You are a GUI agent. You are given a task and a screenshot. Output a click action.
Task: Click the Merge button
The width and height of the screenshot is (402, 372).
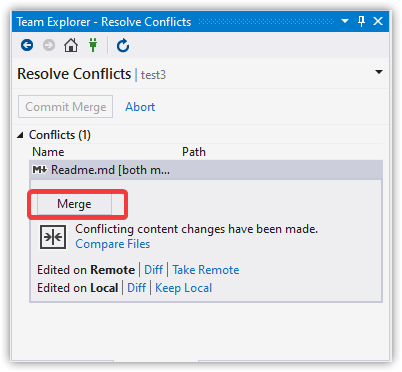click(74, 204)
